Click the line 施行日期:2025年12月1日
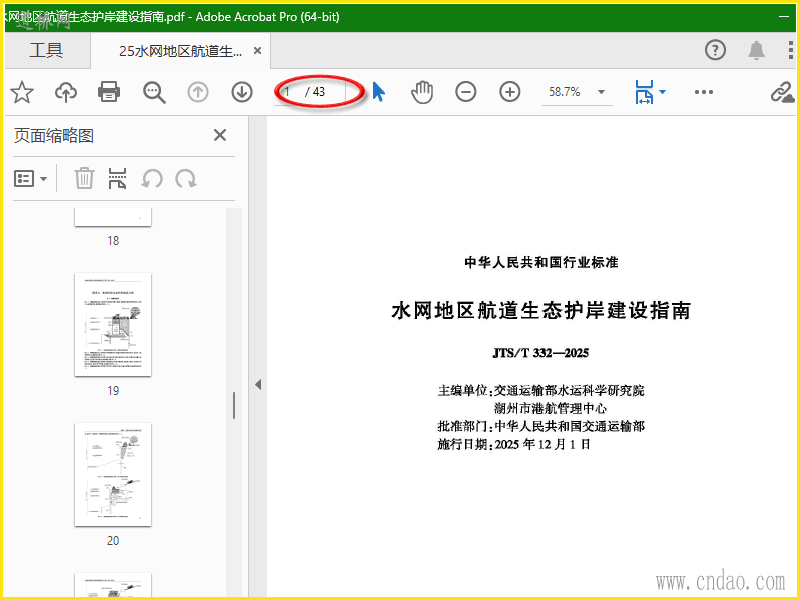The image size is (800, 600). (x=514, y=444)
